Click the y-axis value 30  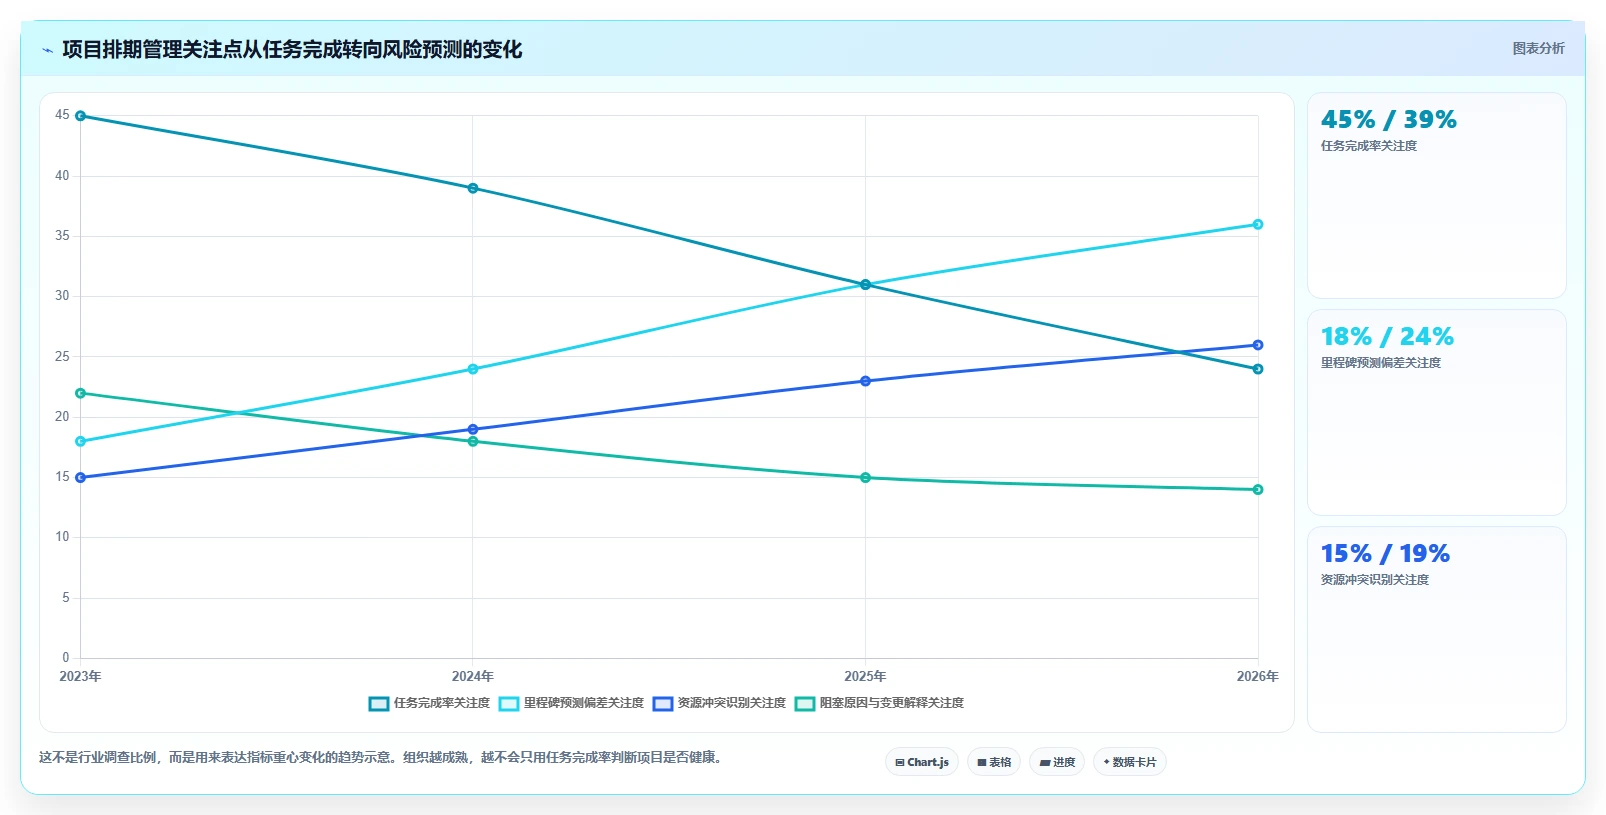click(62, 296)
